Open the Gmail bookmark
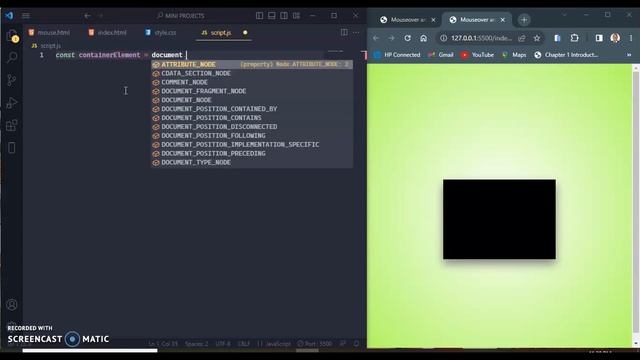 pos(440,55)
